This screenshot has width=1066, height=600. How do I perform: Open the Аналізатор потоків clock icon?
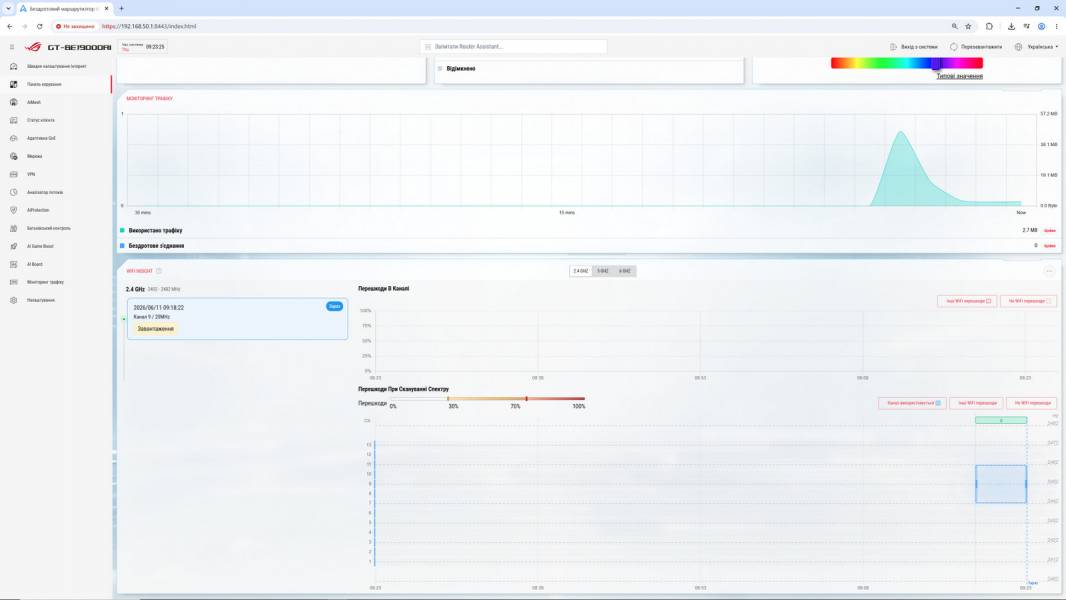(14, 192)
